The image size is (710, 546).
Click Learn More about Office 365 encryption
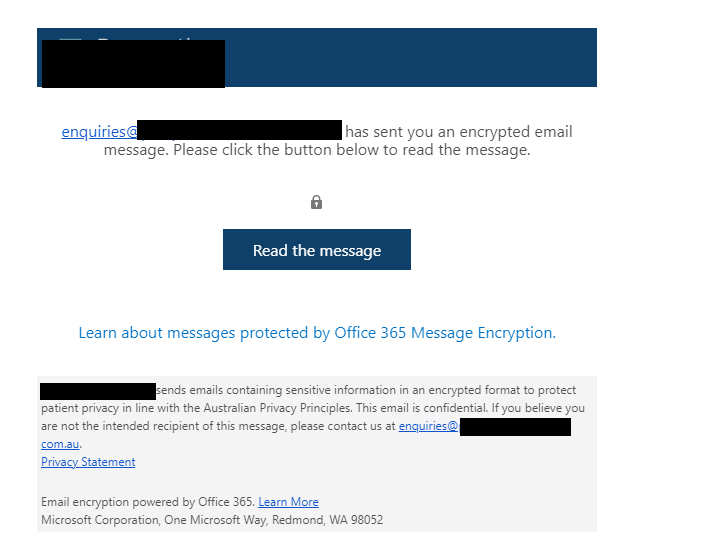[288, 502]
